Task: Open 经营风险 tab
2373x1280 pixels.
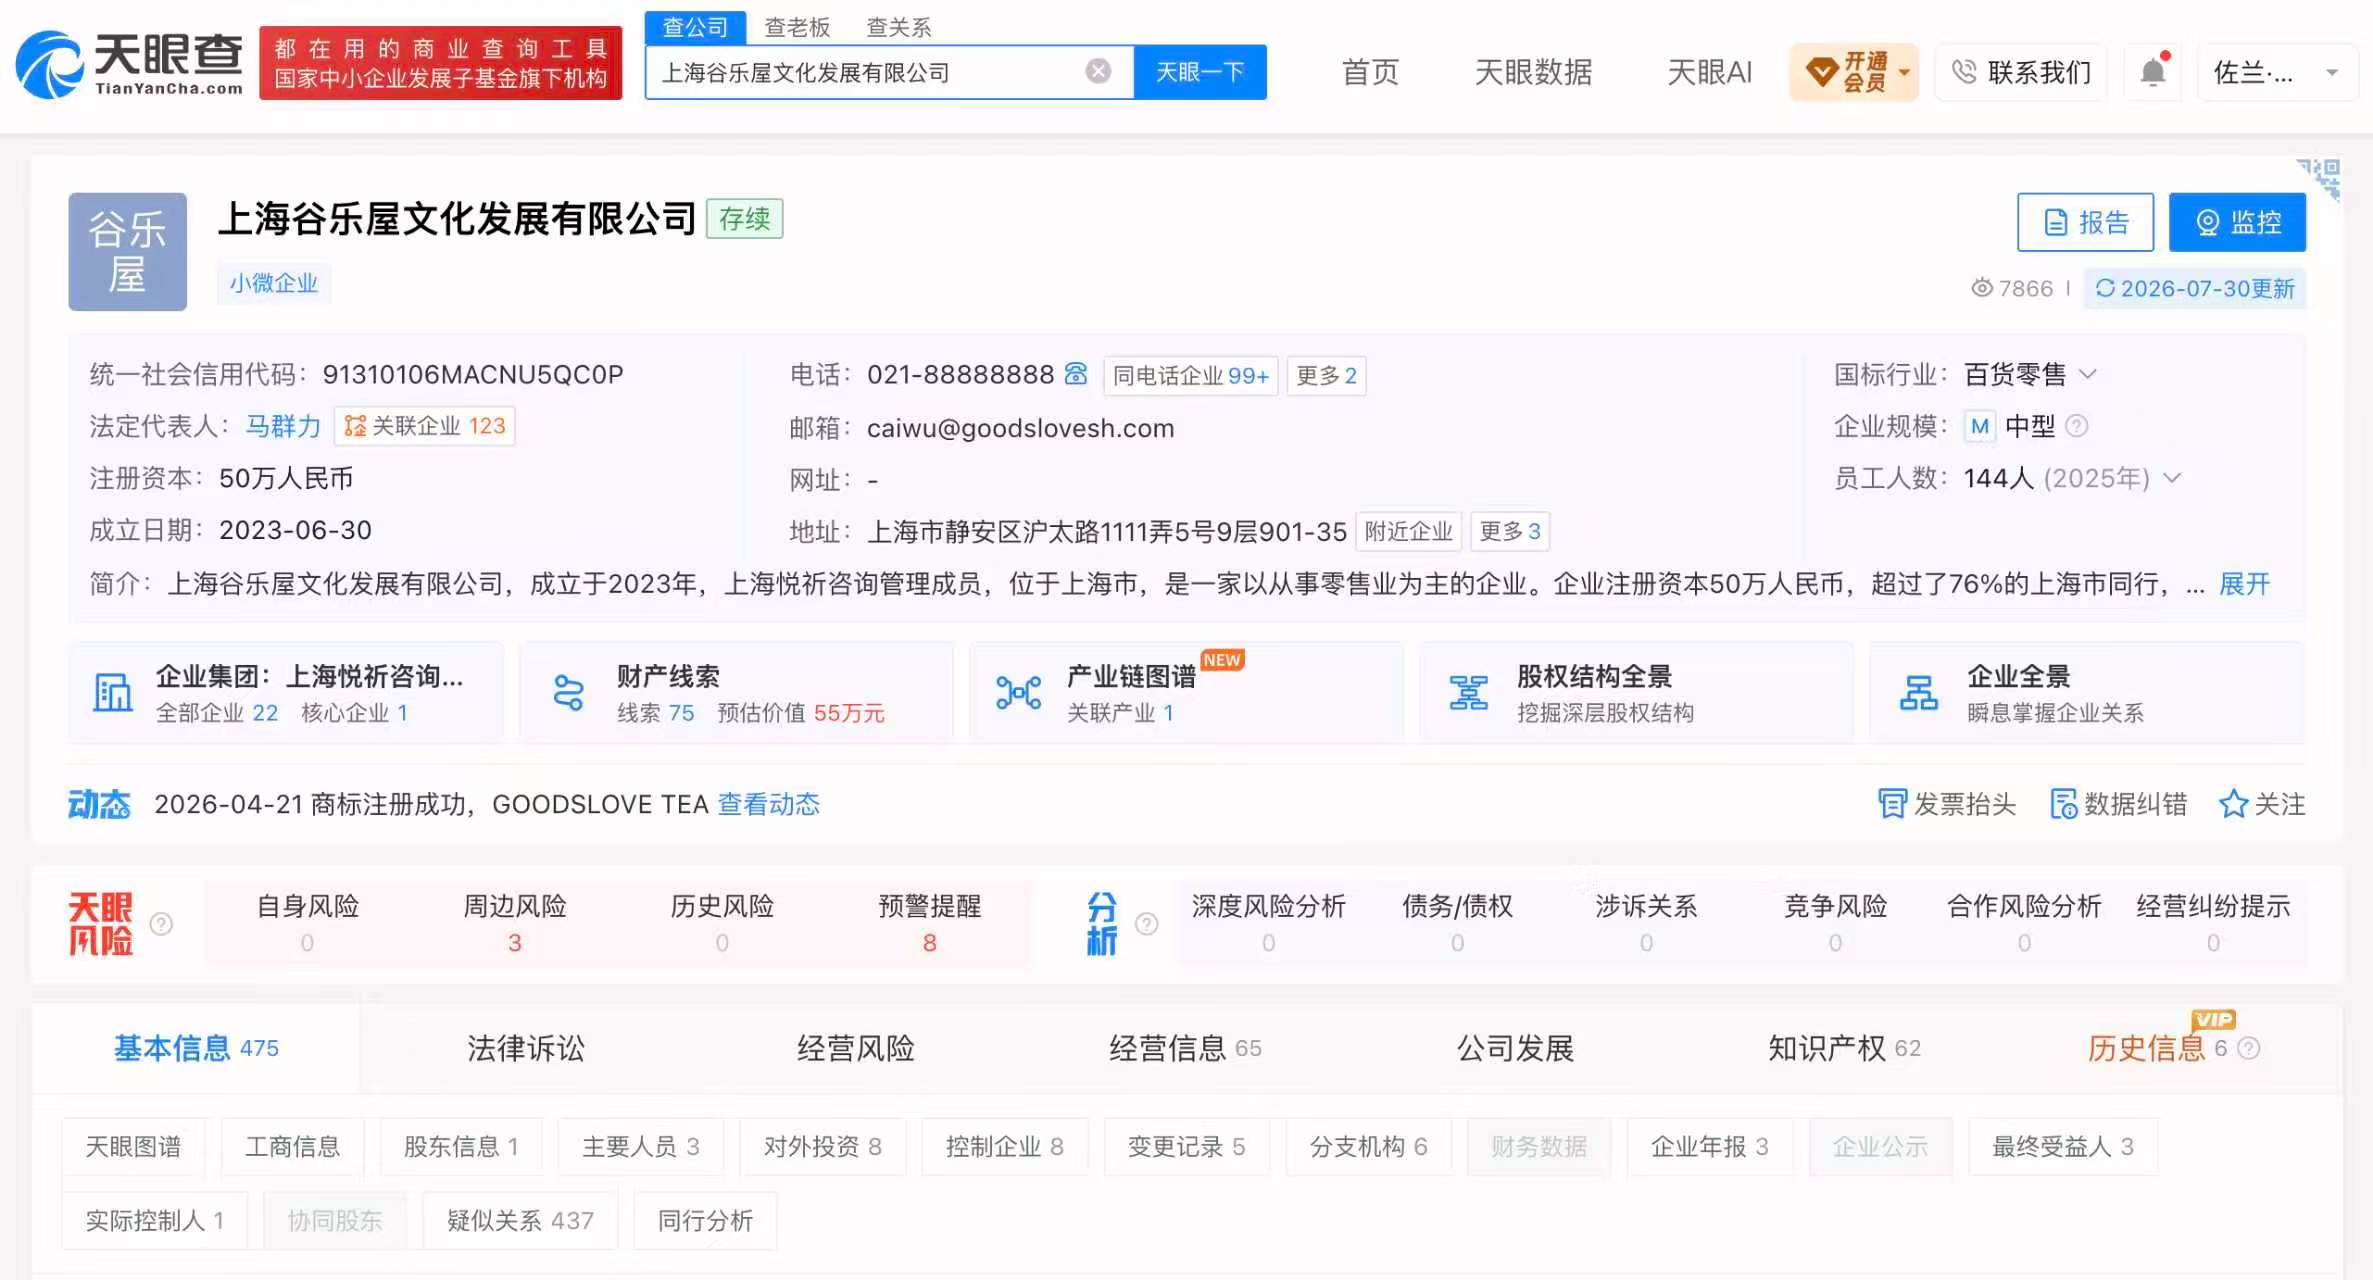Action: click(x=856, y=1048)
